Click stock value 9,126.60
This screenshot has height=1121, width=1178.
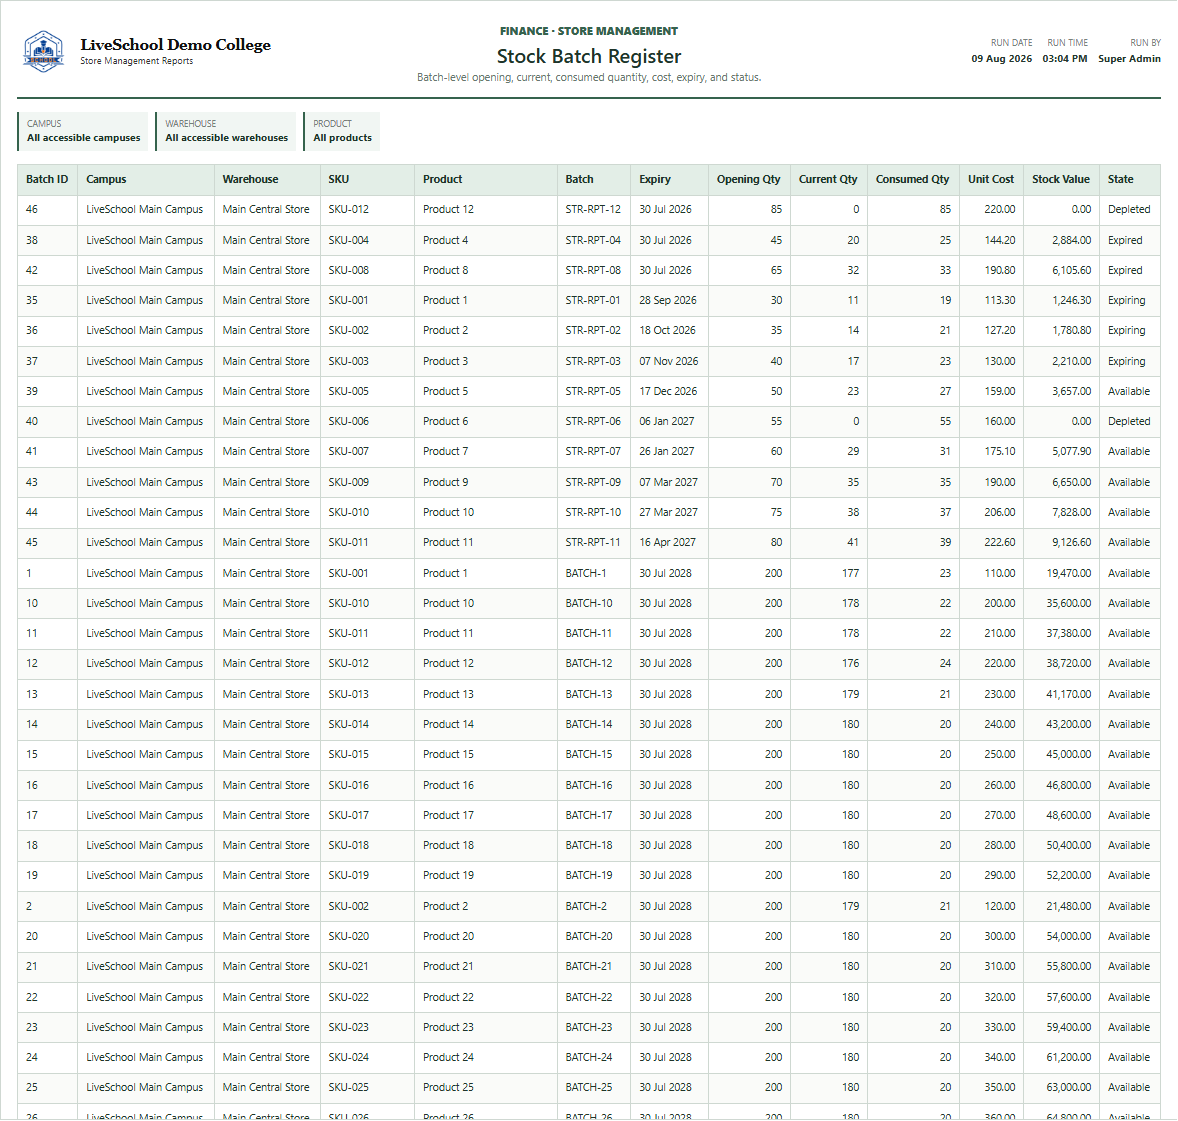tap(1071, 542)
